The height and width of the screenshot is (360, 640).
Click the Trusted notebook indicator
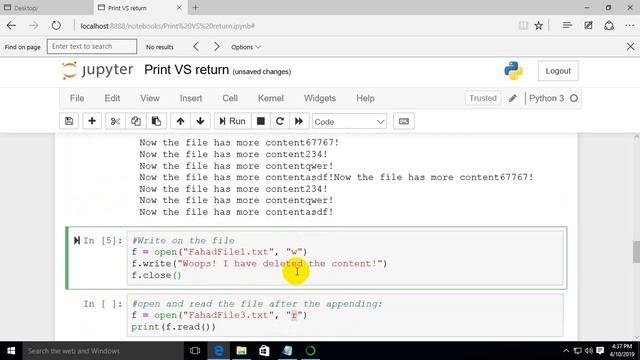483,98
